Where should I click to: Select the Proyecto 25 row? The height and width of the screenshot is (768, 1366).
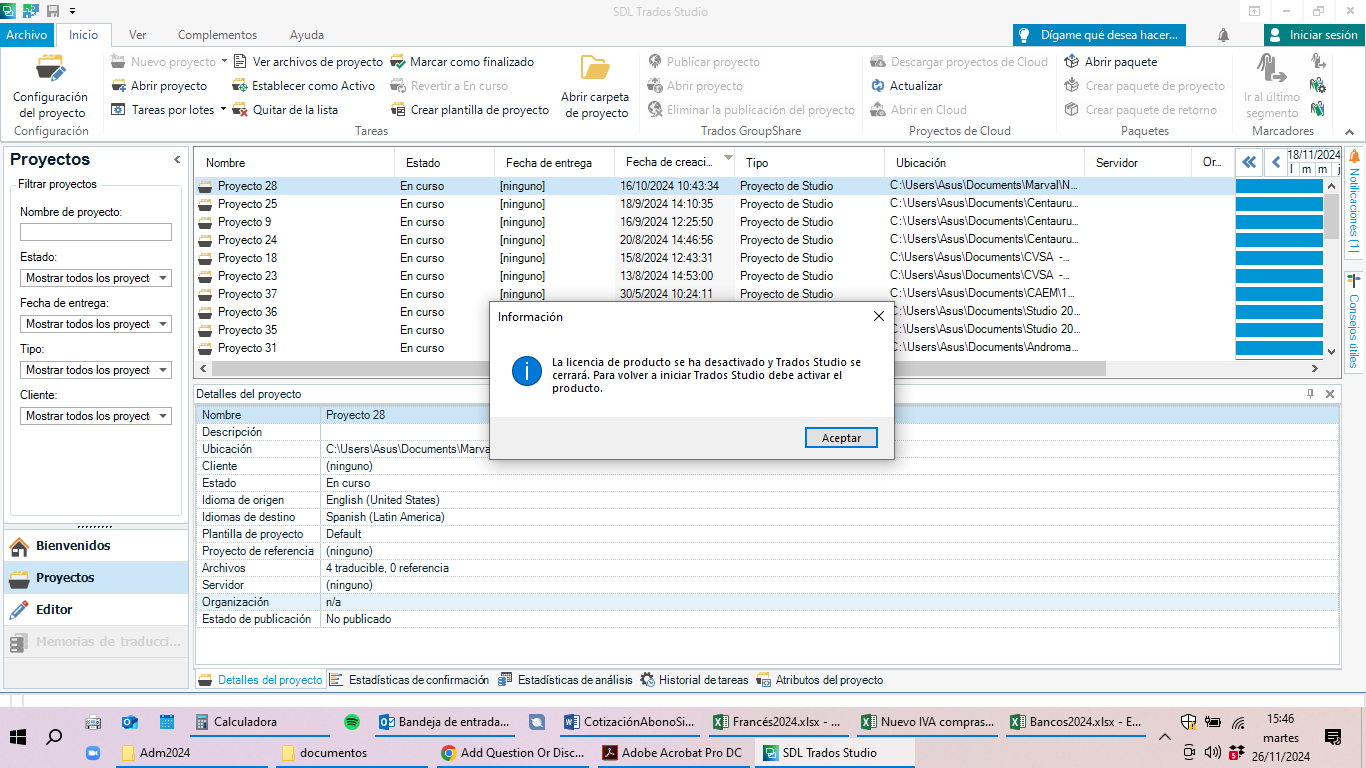pos(715,204)
